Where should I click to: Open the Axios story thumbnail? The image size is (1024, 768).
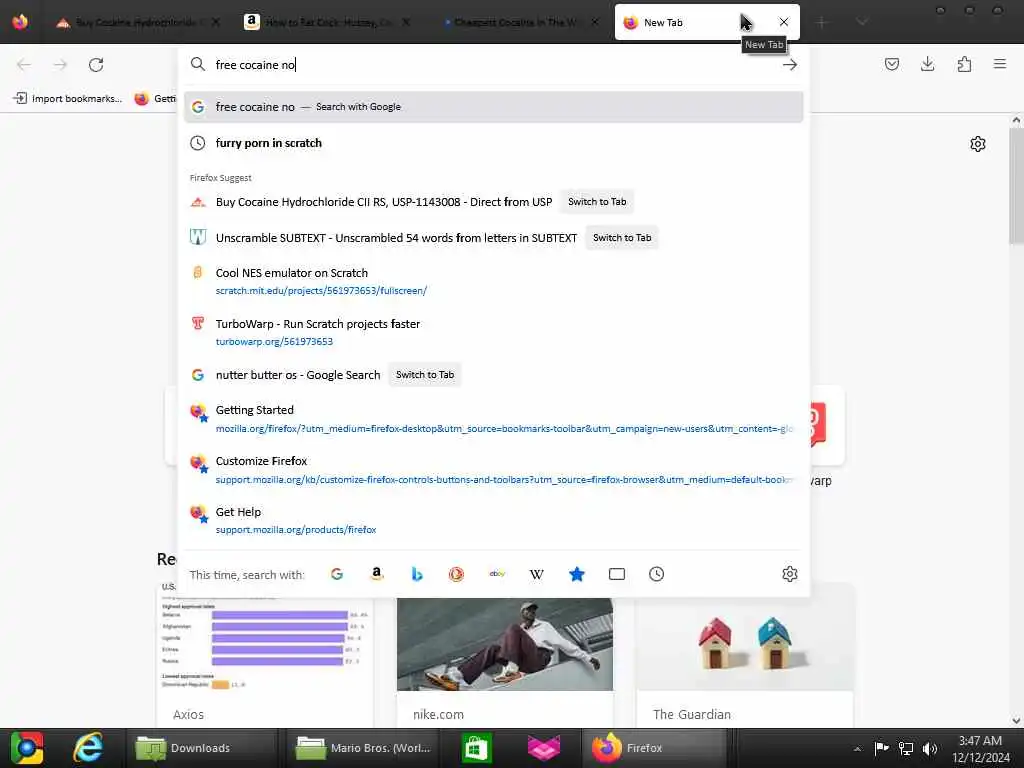point(265,643)
